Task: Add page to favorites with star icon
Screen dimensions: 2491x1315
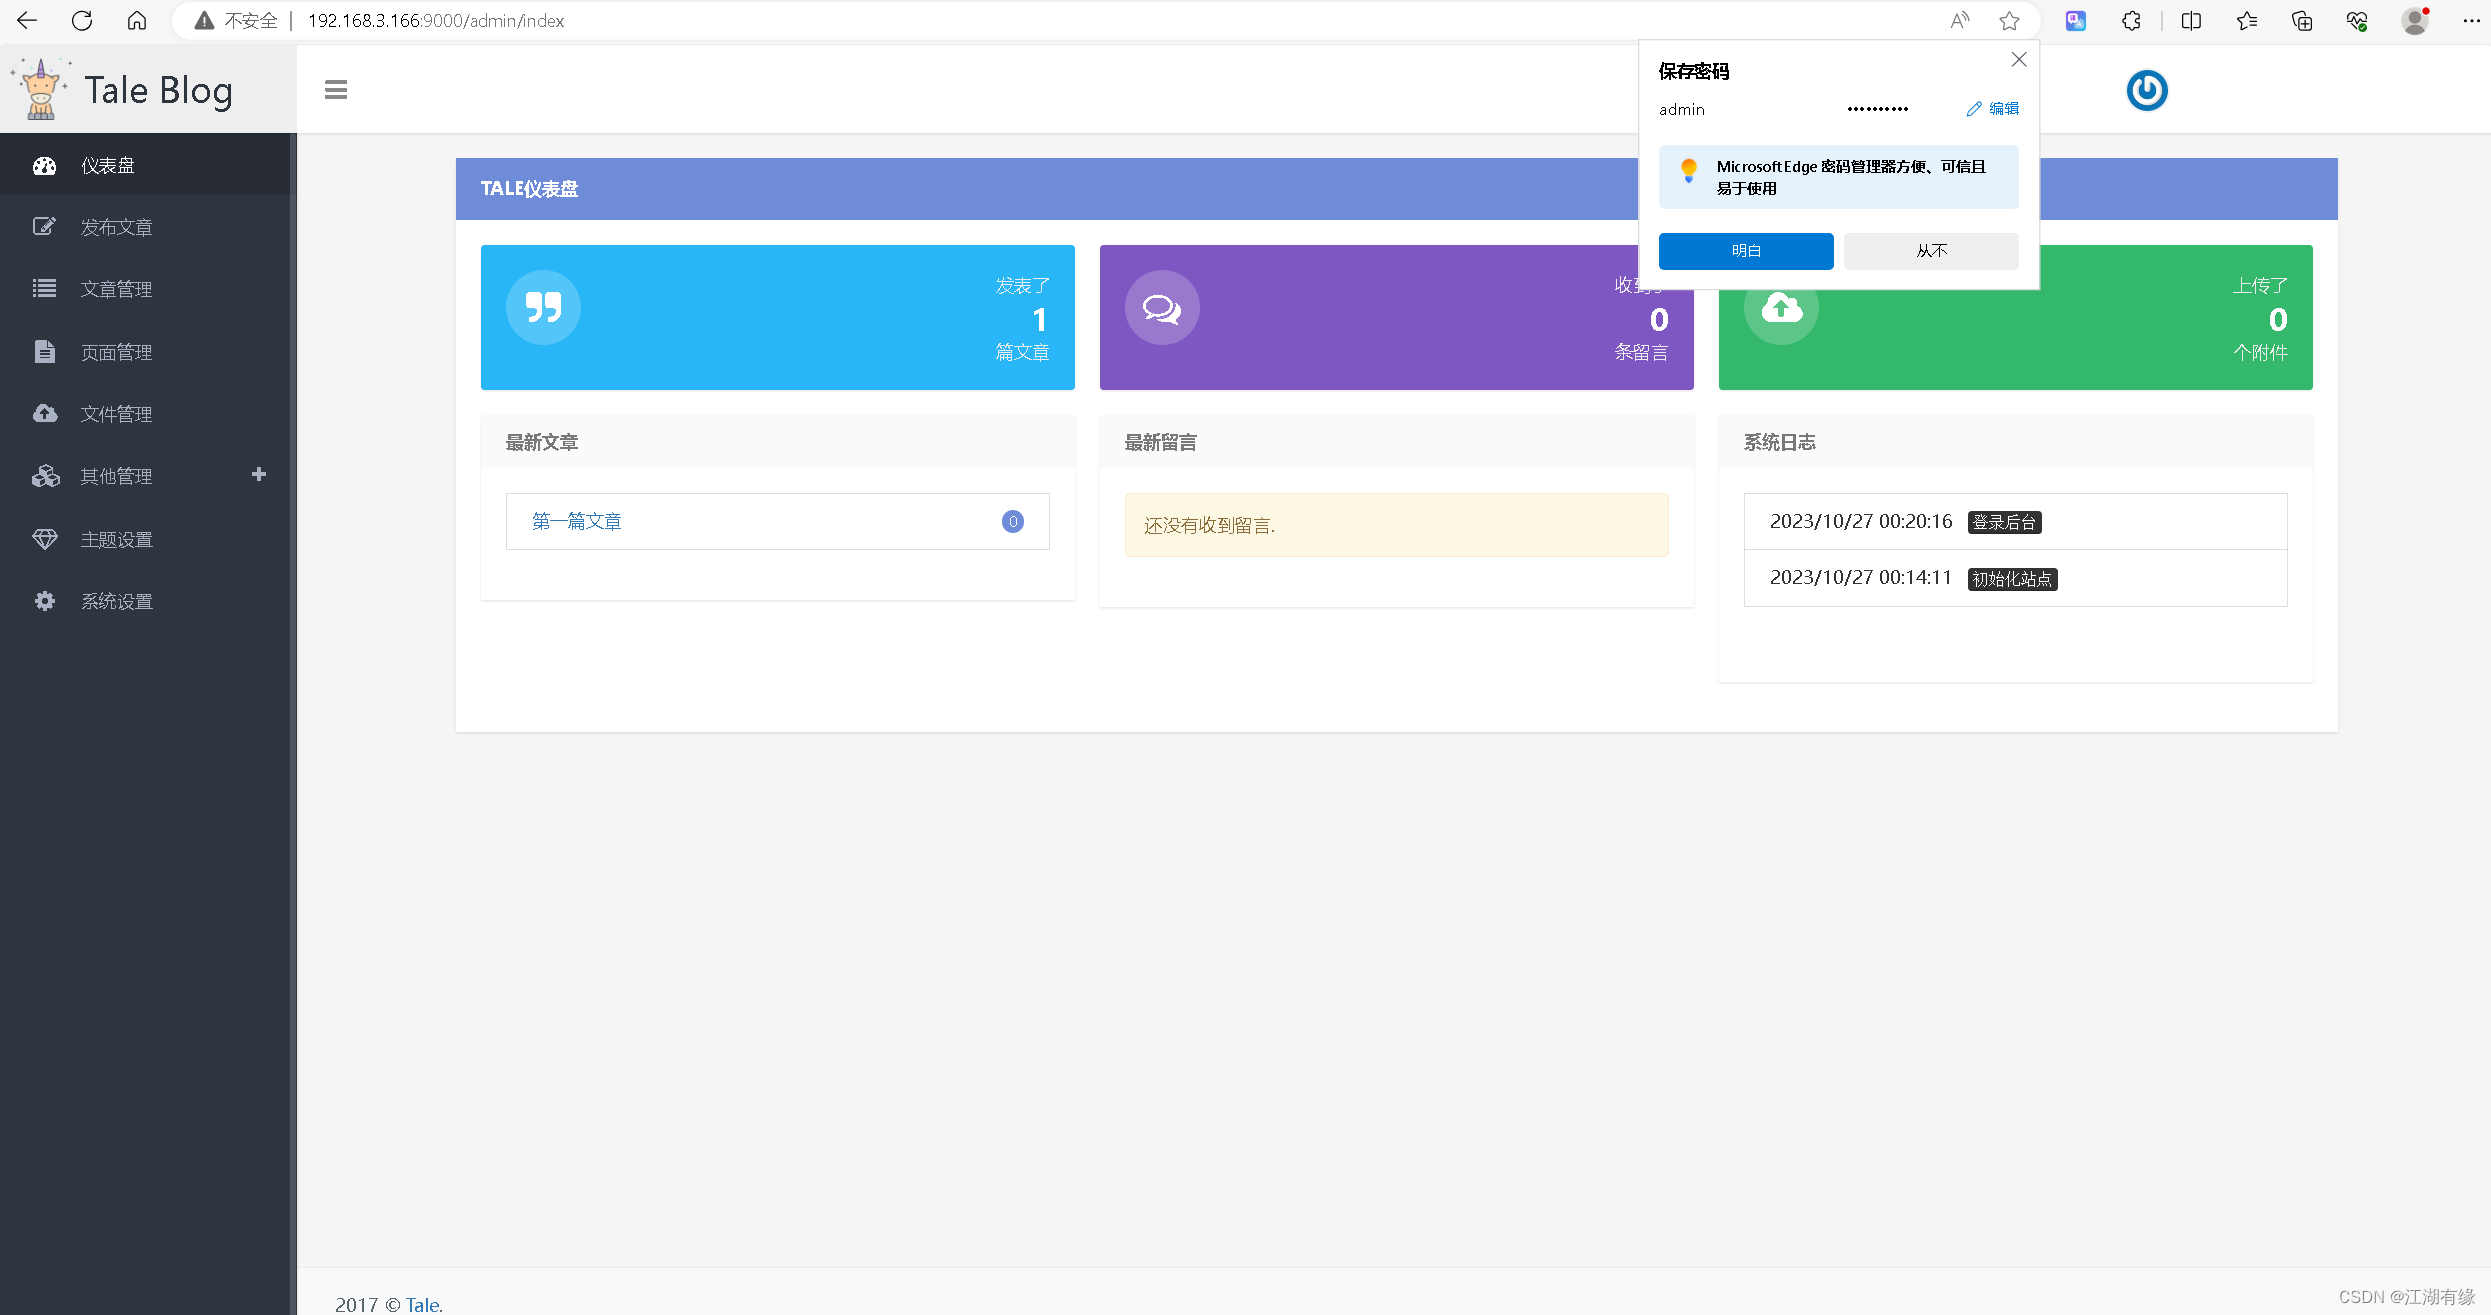Action: pos(2009,20)
